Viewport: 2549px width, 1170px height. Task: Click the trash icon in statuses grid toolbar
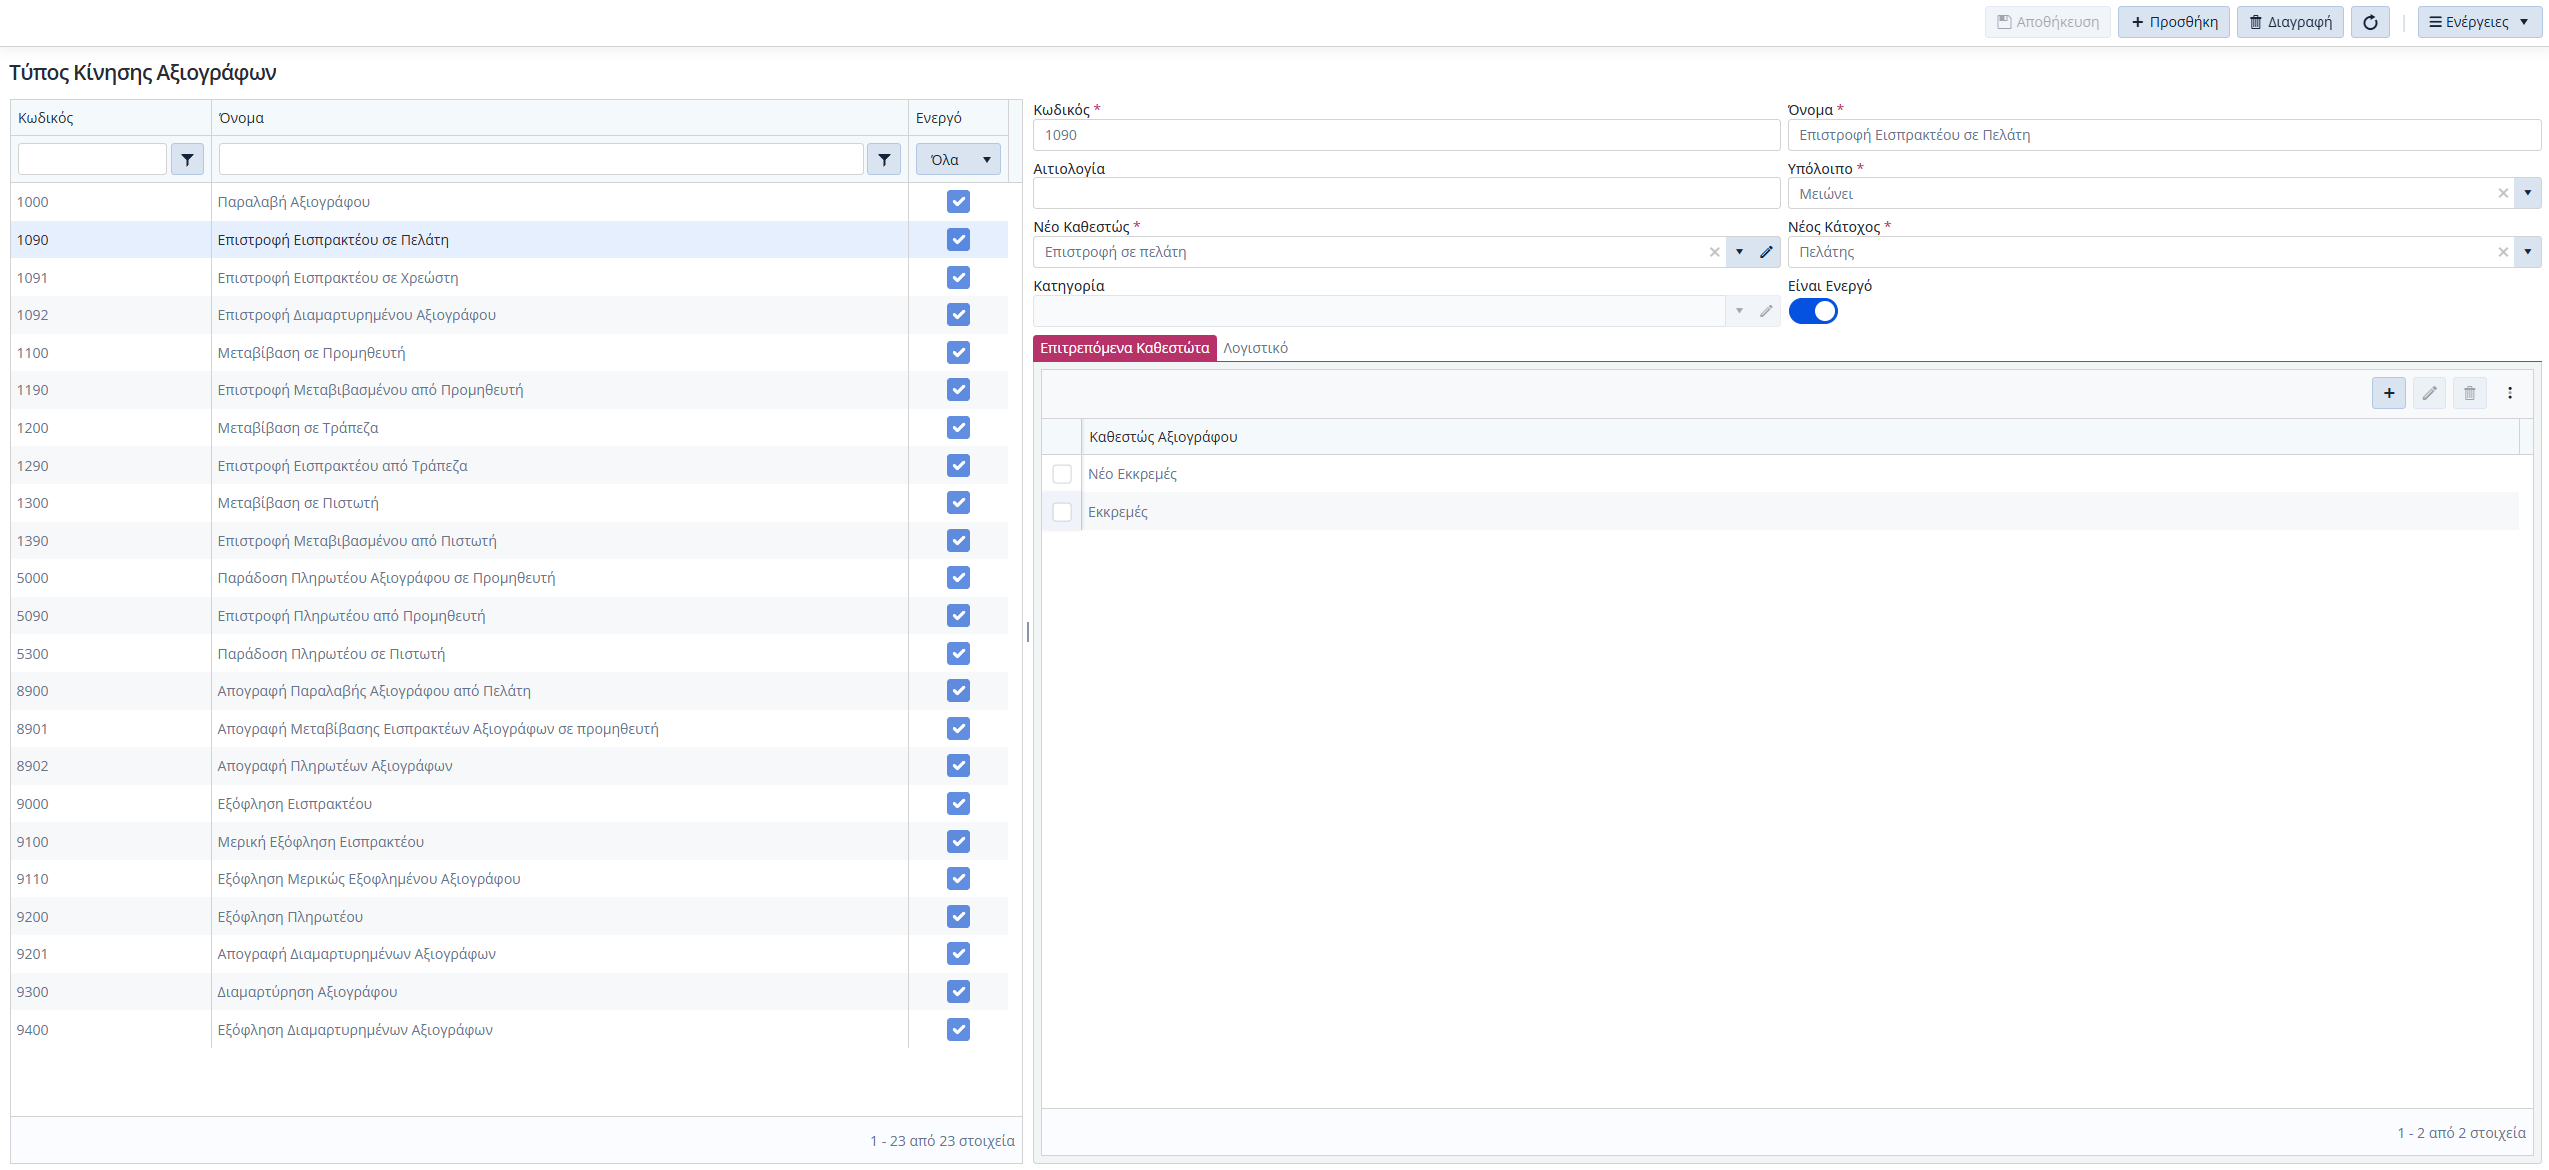click(2469, 393)
